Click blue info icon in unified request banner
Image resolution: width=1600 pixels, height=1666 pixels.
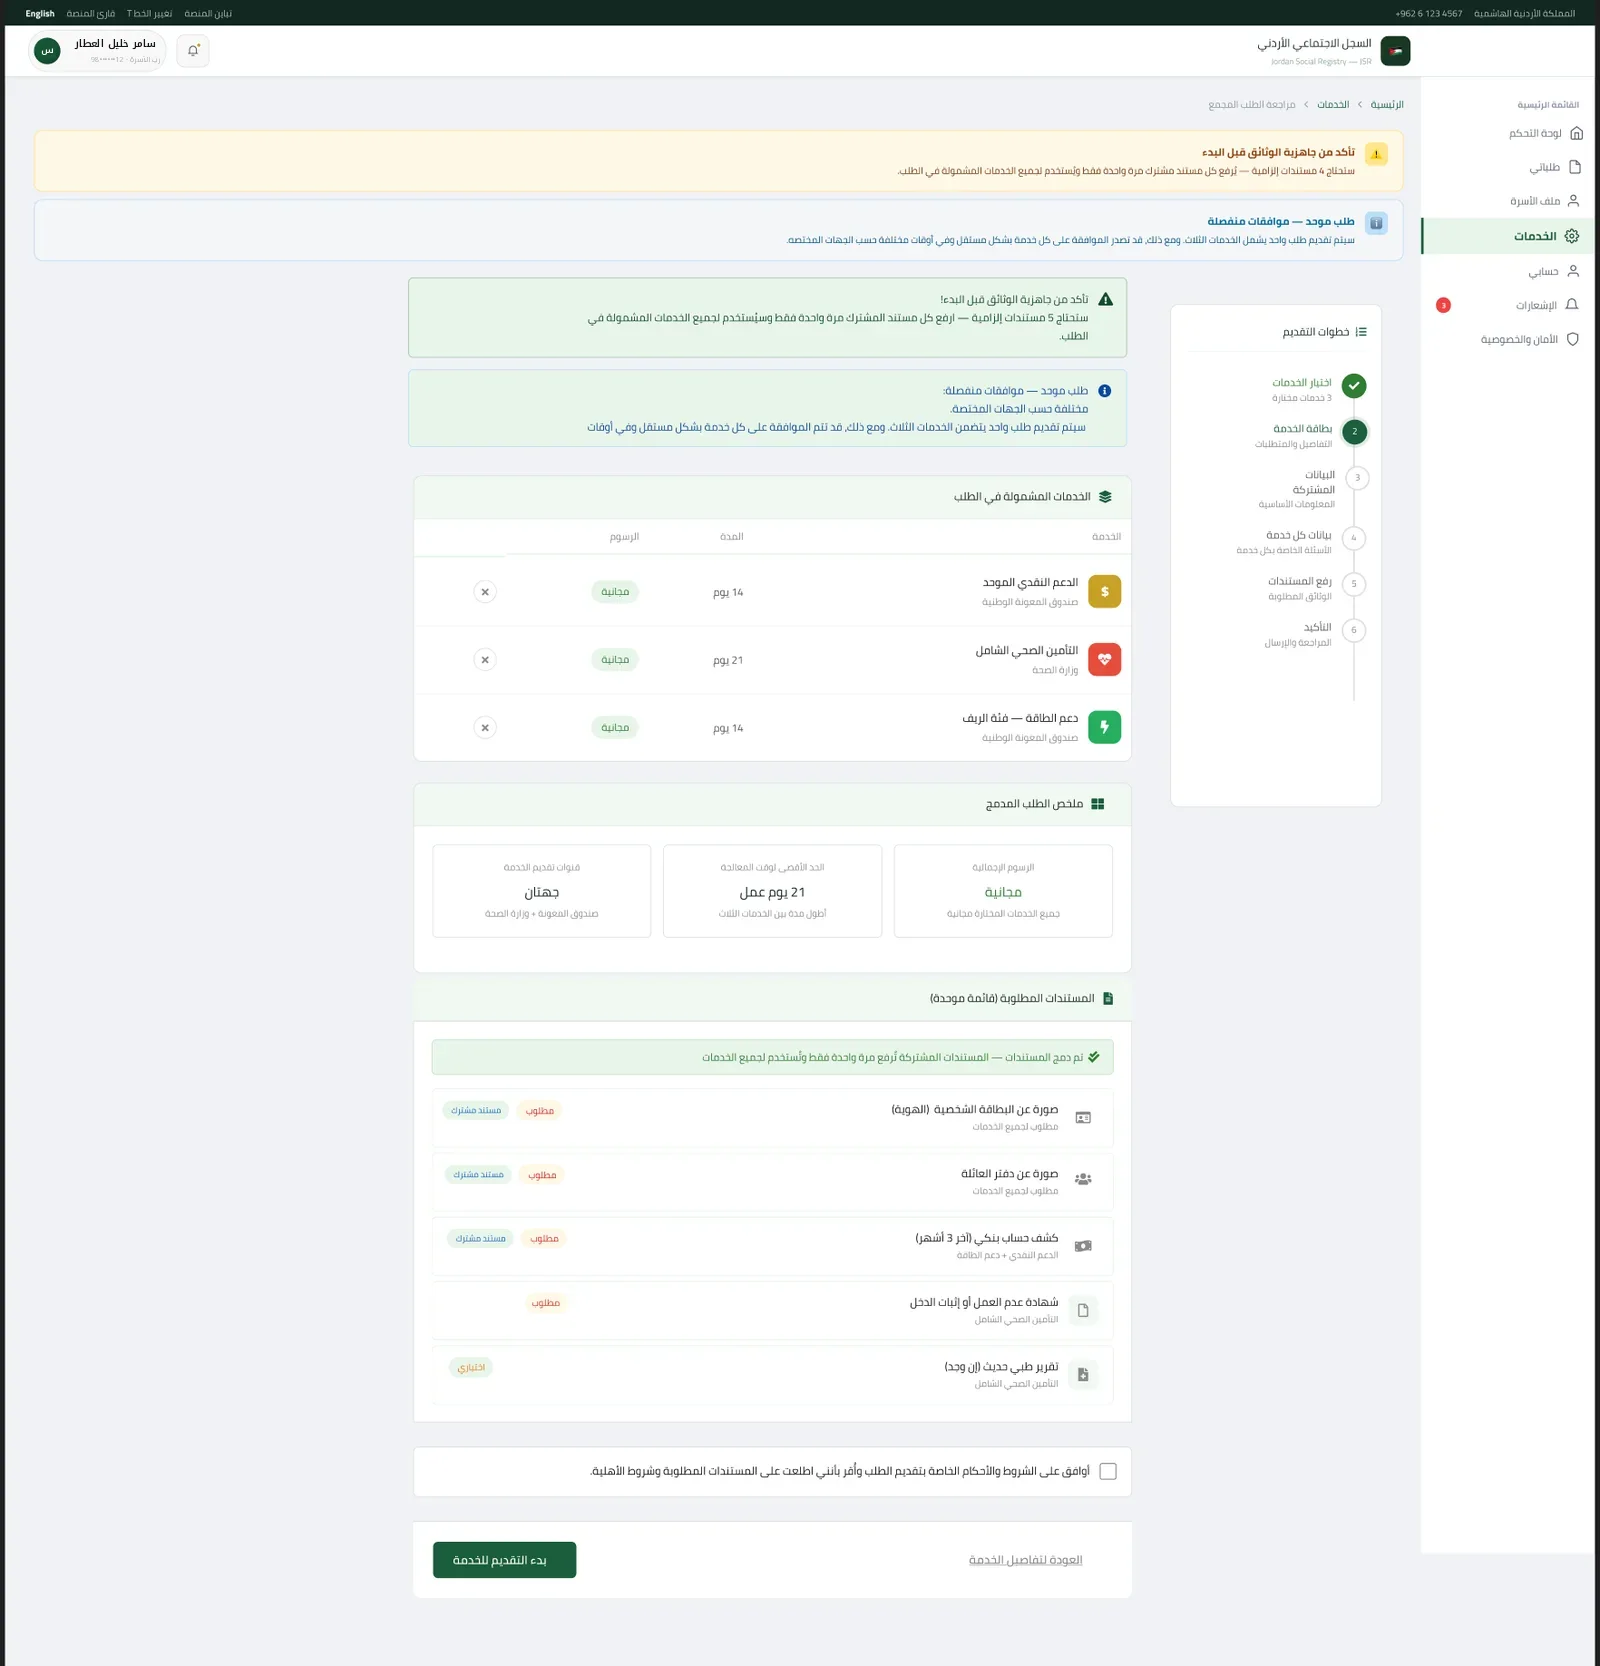tap(1376, 223)
